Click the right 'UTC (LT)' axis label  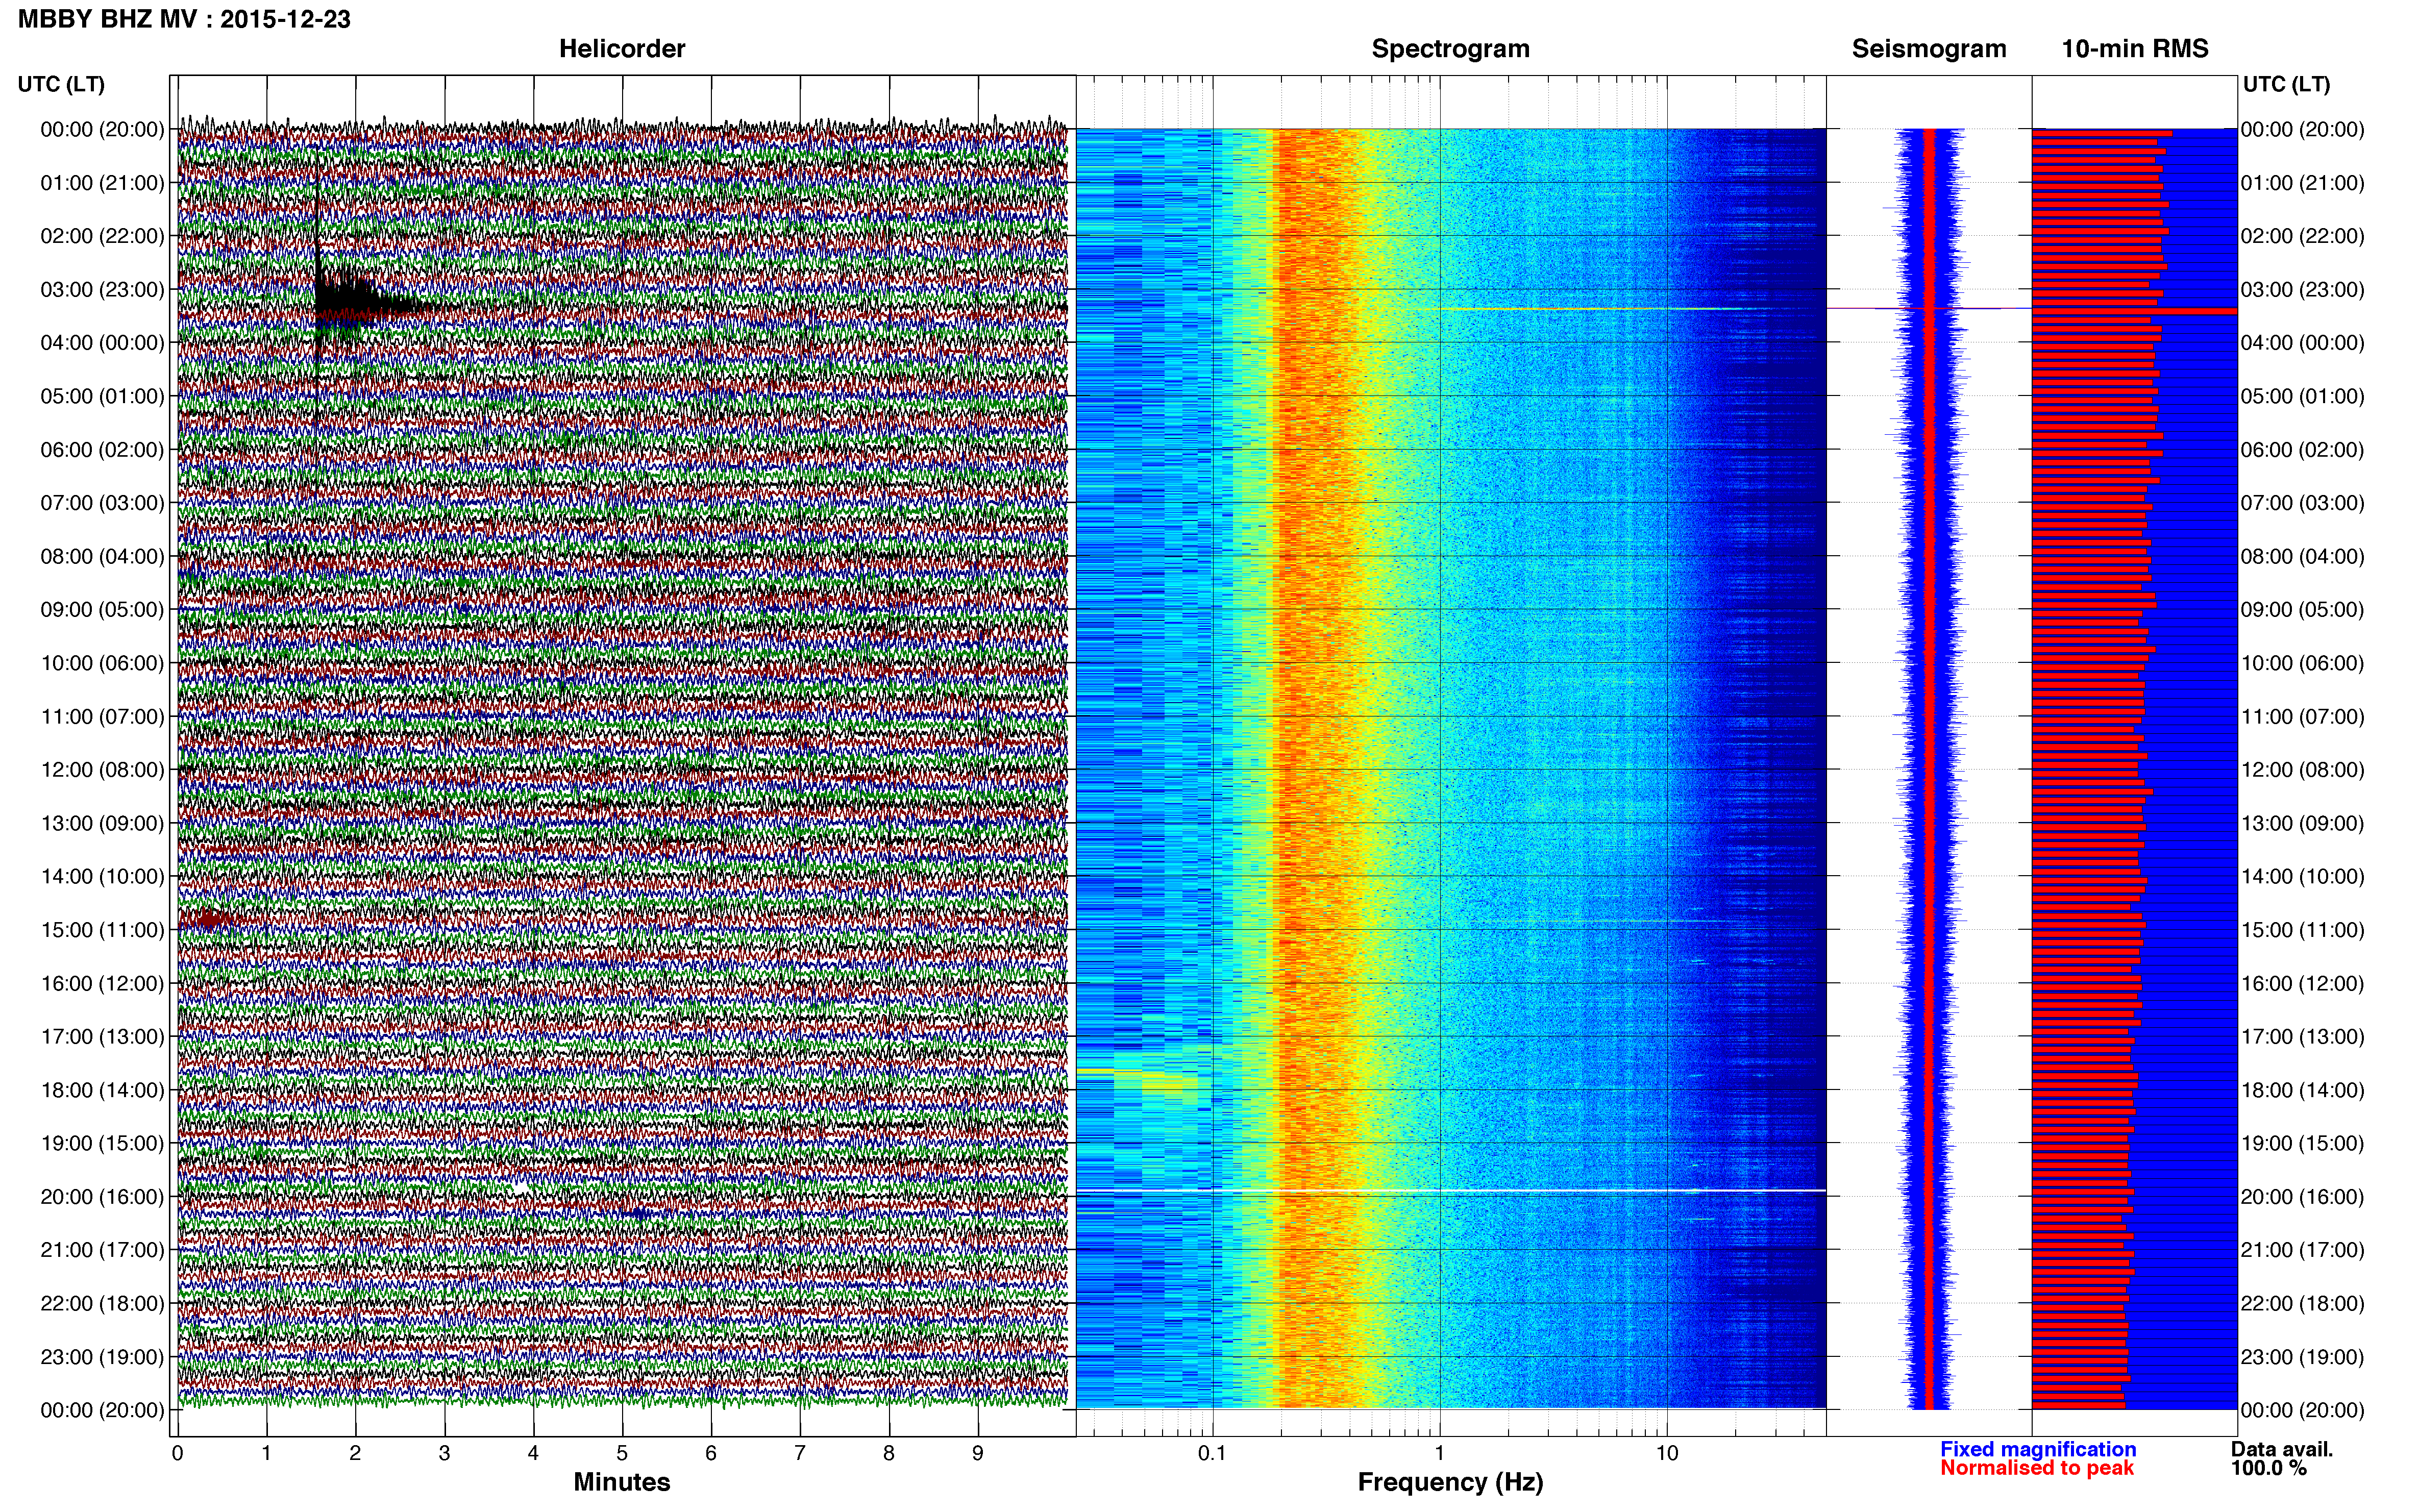point(2286,84)
